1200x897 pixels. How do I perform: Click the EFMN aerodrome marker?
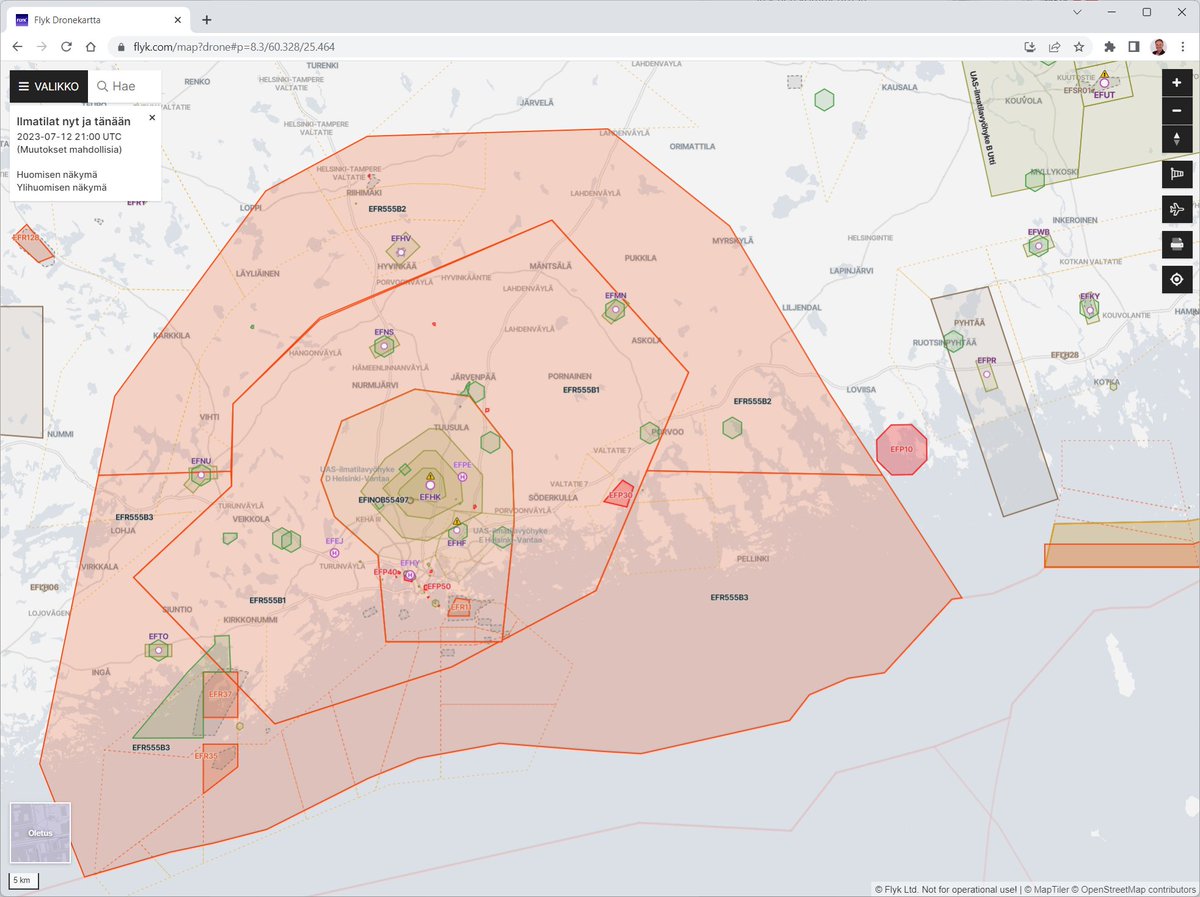[614, 310]
